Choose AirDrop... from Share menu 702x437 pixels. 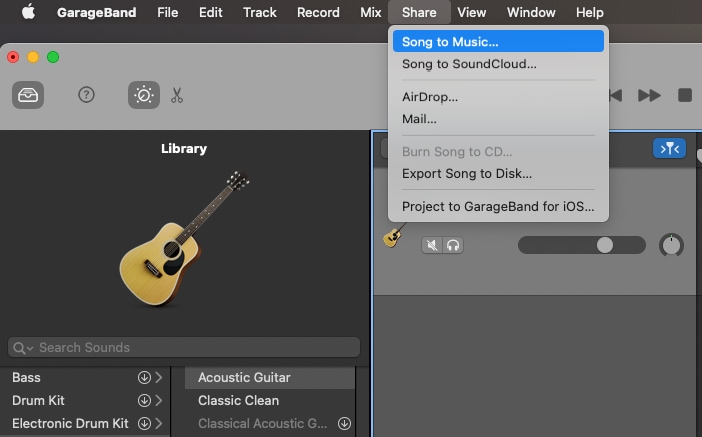(x=498, y=97)
